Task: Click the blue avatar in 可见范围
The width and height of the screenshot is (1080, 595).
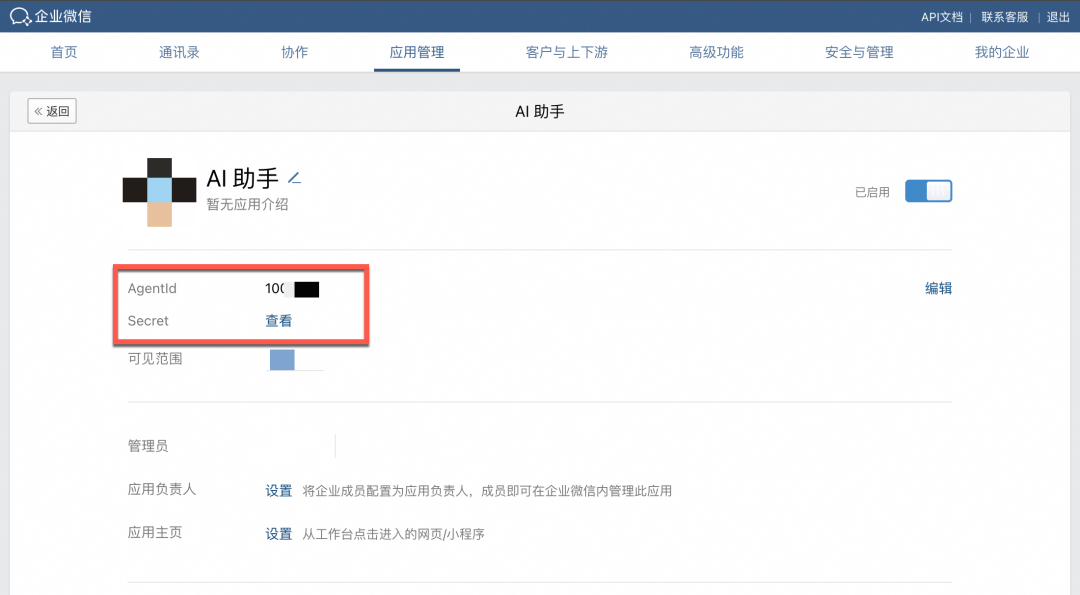Action: [282, 359]
